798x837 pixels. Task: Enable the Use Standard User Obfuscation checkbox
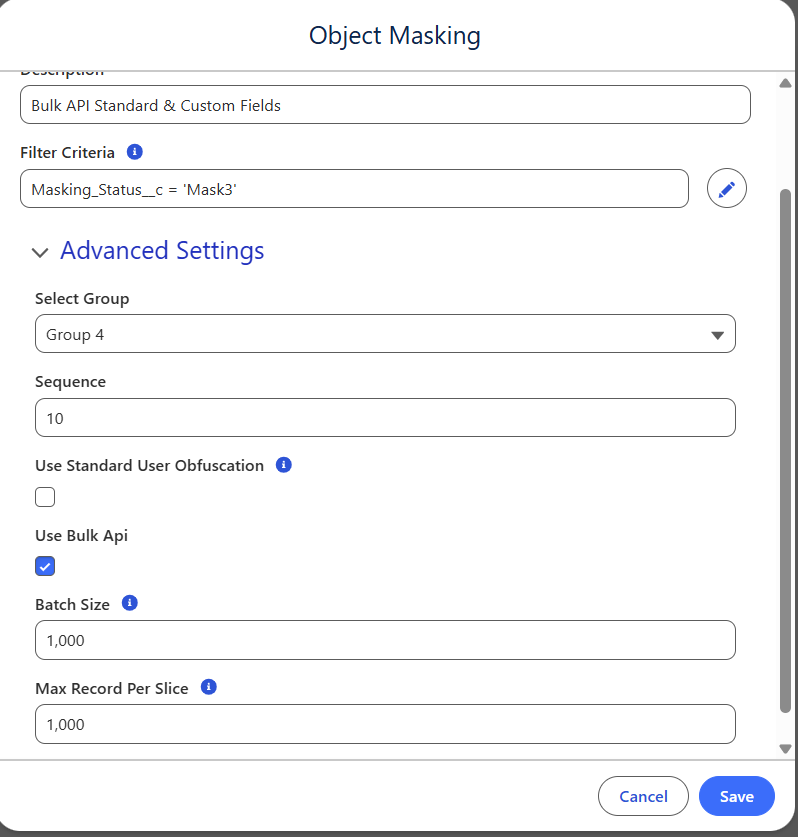(45, 497)
